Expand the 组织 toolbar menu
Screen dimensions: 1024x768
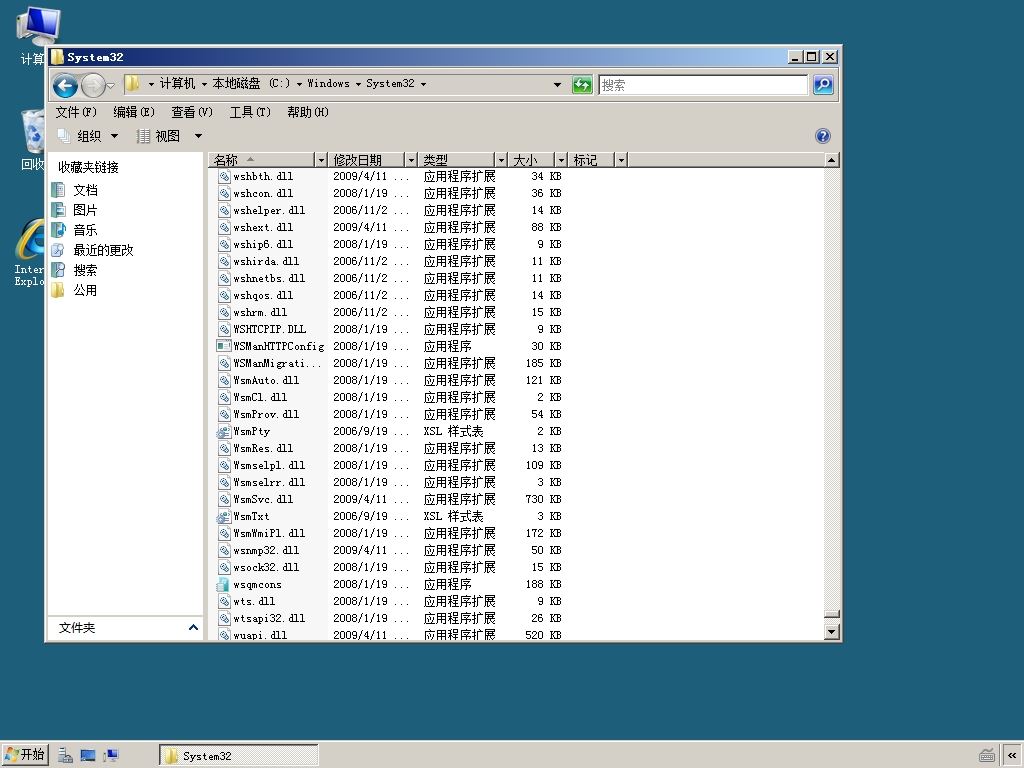pos(88,136)
